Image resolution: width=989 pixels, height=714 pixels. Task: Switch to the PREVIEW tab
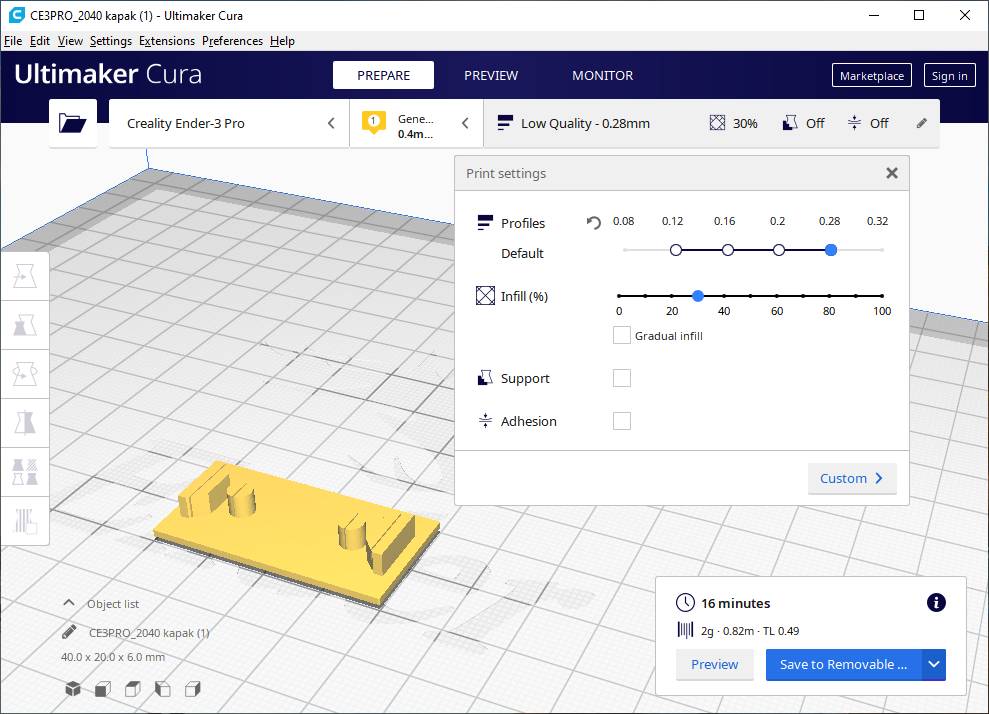tap(491, 75)
